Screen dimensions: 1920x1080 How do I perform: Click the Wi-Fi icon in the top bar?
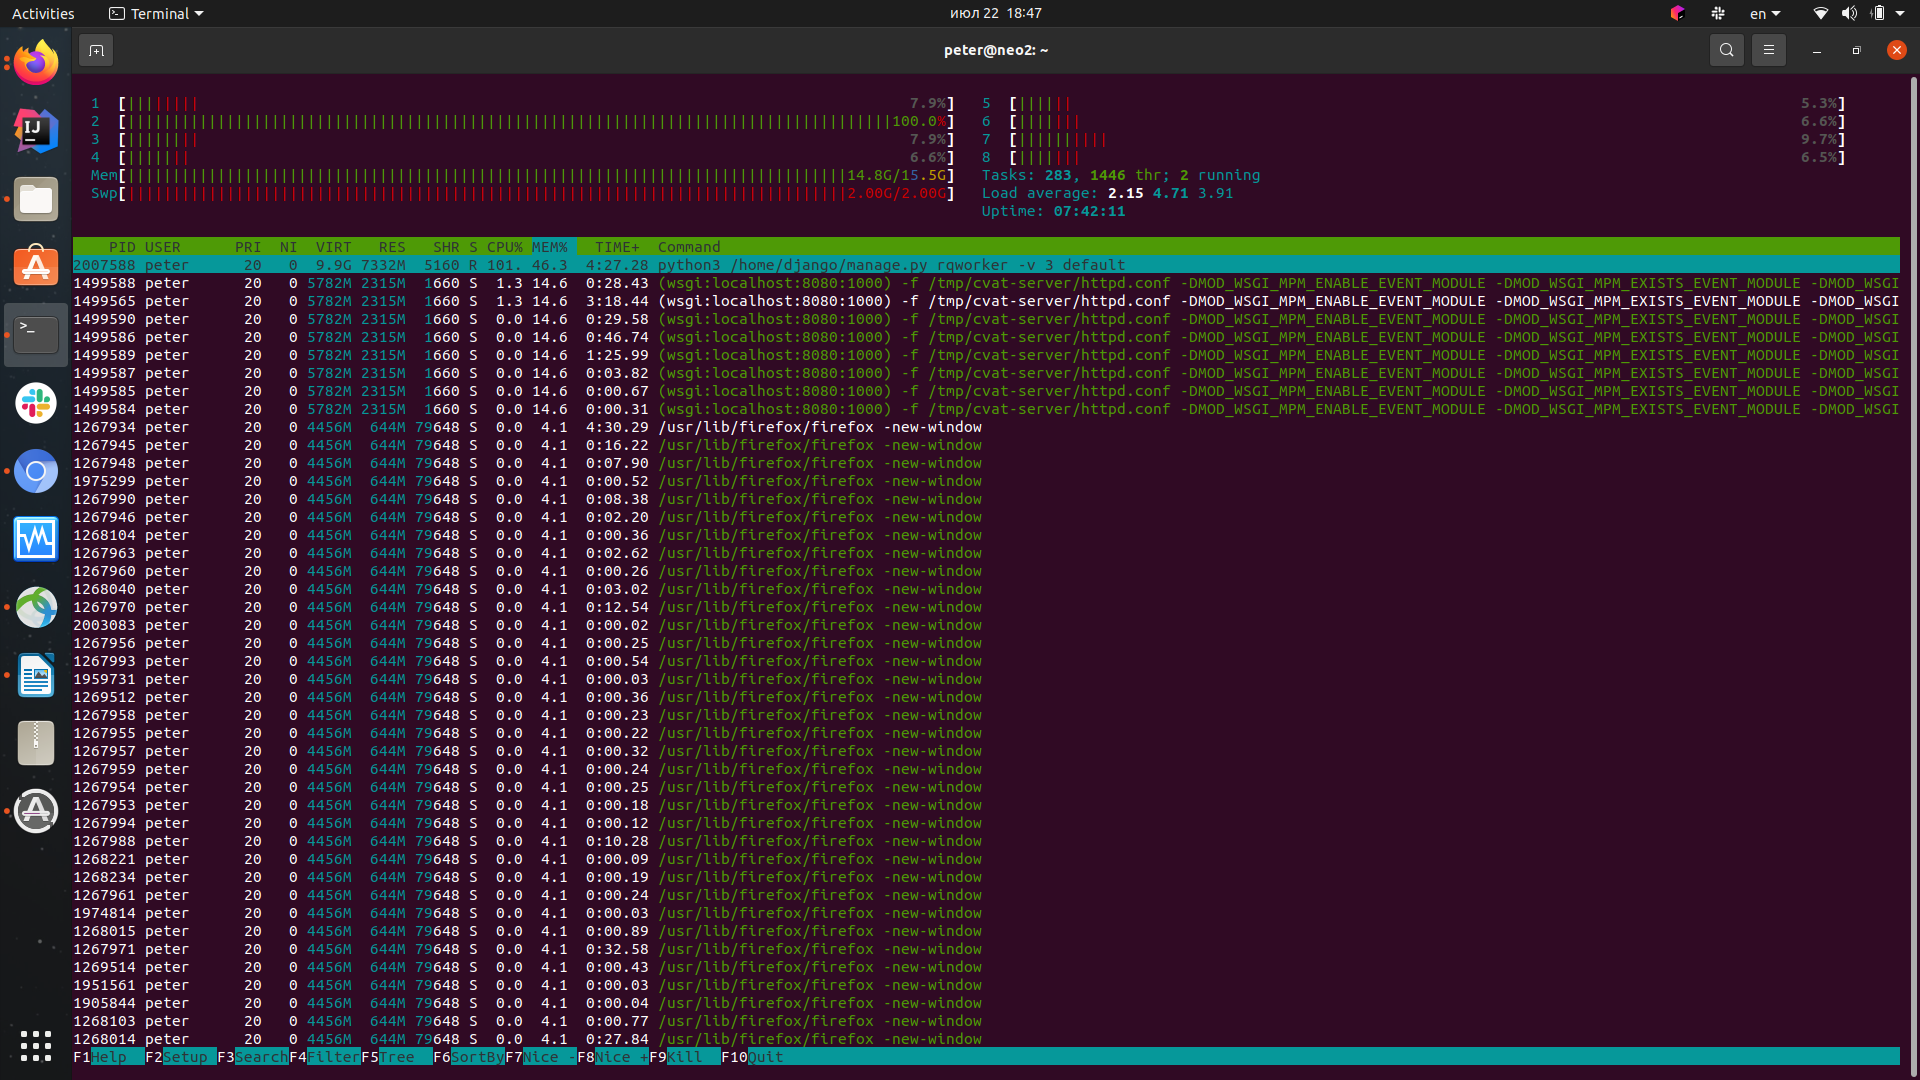pos(1820,13)
